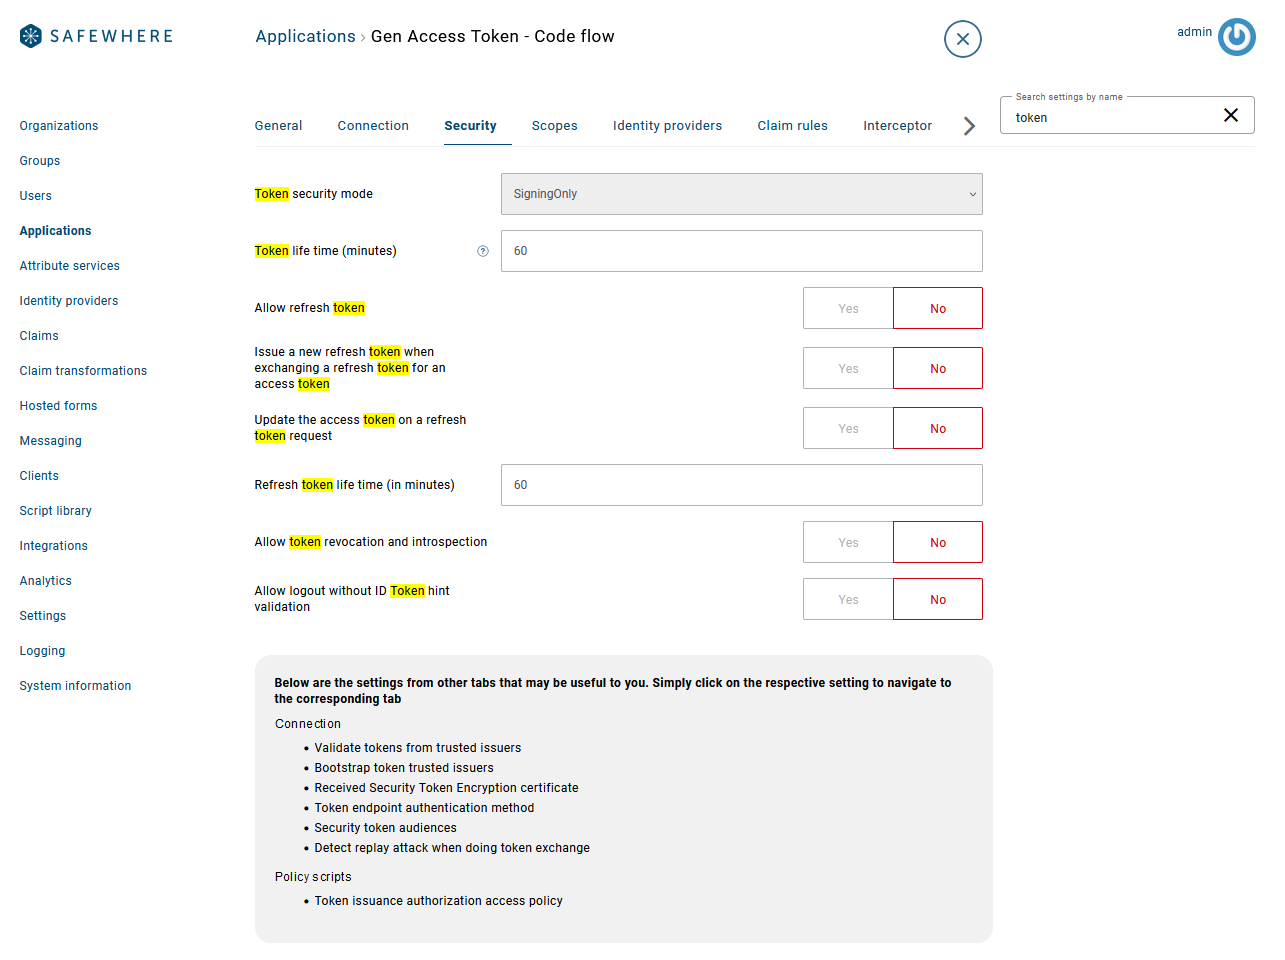Go to Security token audiences setting
This screenshot has width=1285, height=960.
385,828
